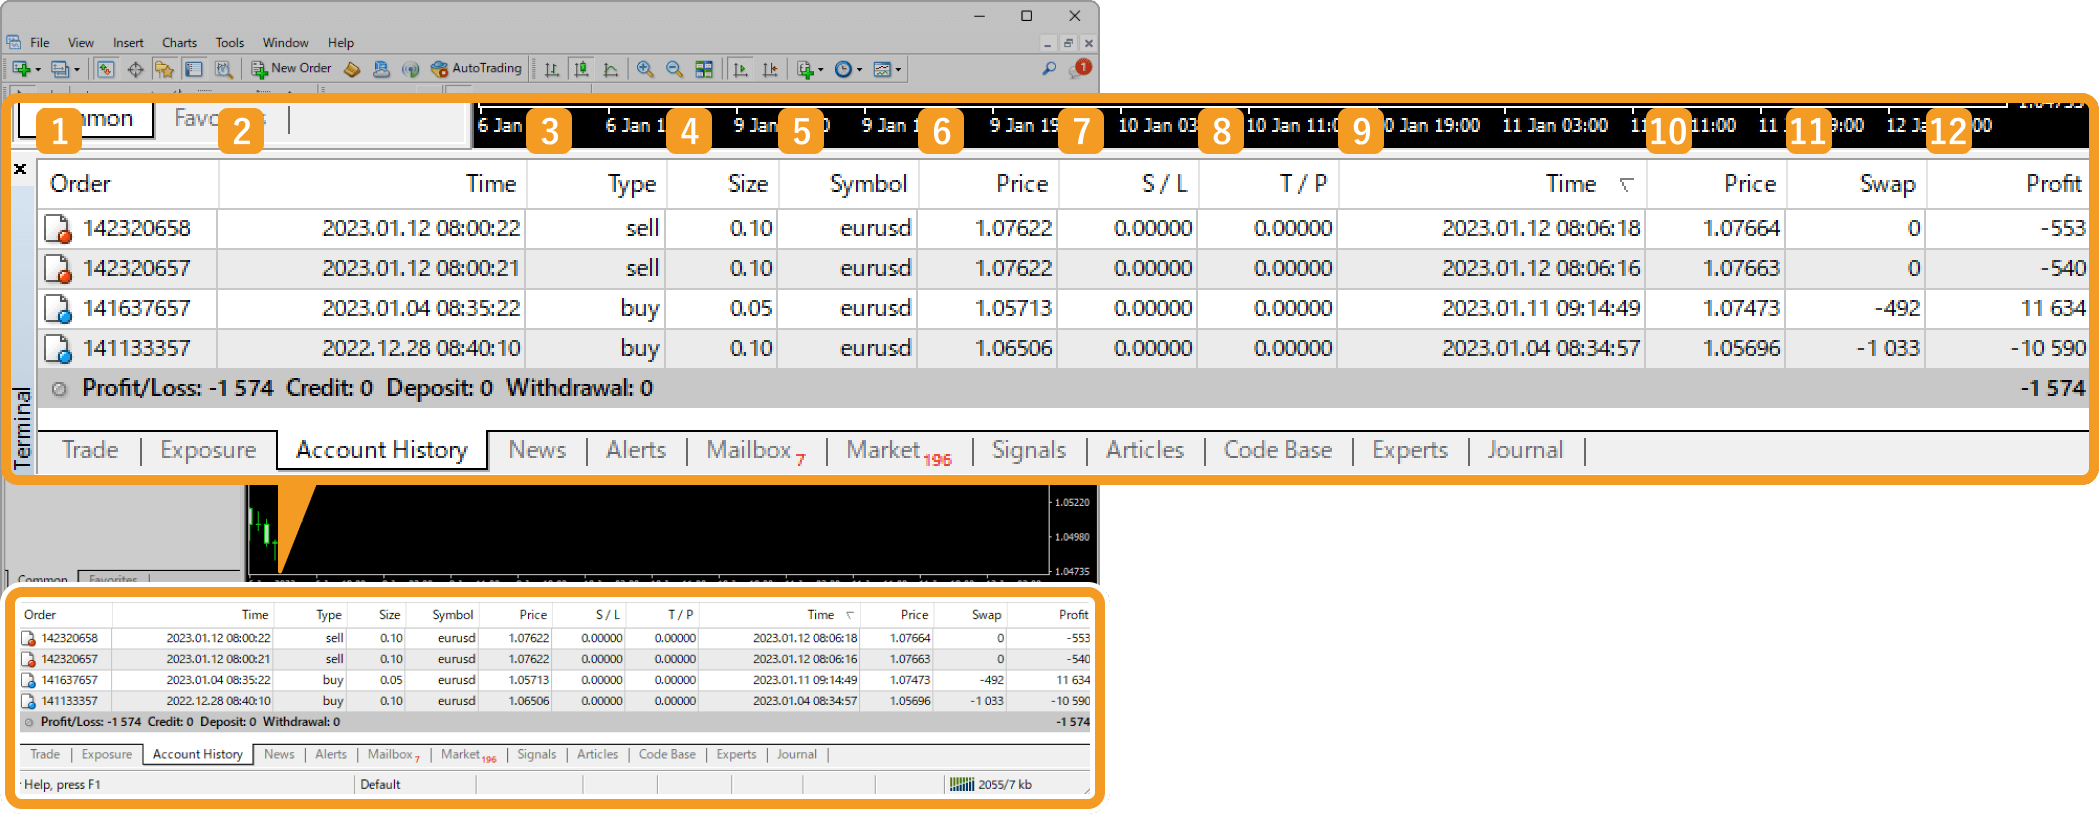Sort by the enlarged Symbol column header
Screen dimensions: 2100x814
tap(848, 184)
